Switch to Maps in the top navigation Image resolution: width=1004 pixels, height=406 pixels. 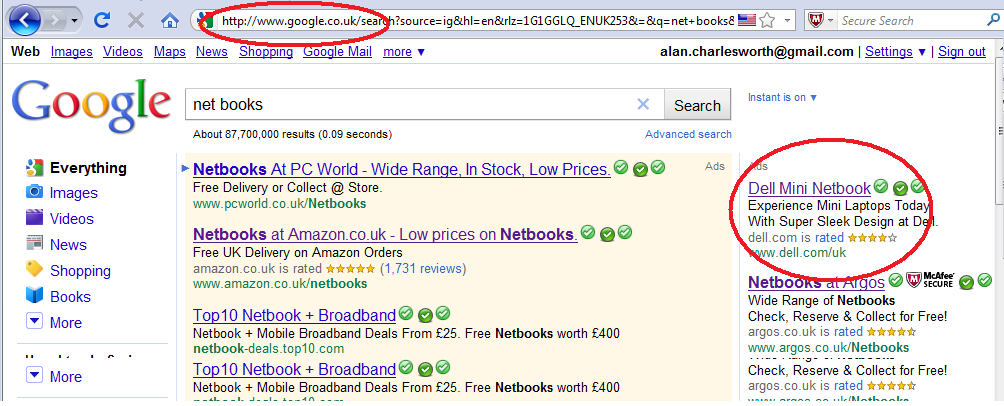tap(170, 52)
